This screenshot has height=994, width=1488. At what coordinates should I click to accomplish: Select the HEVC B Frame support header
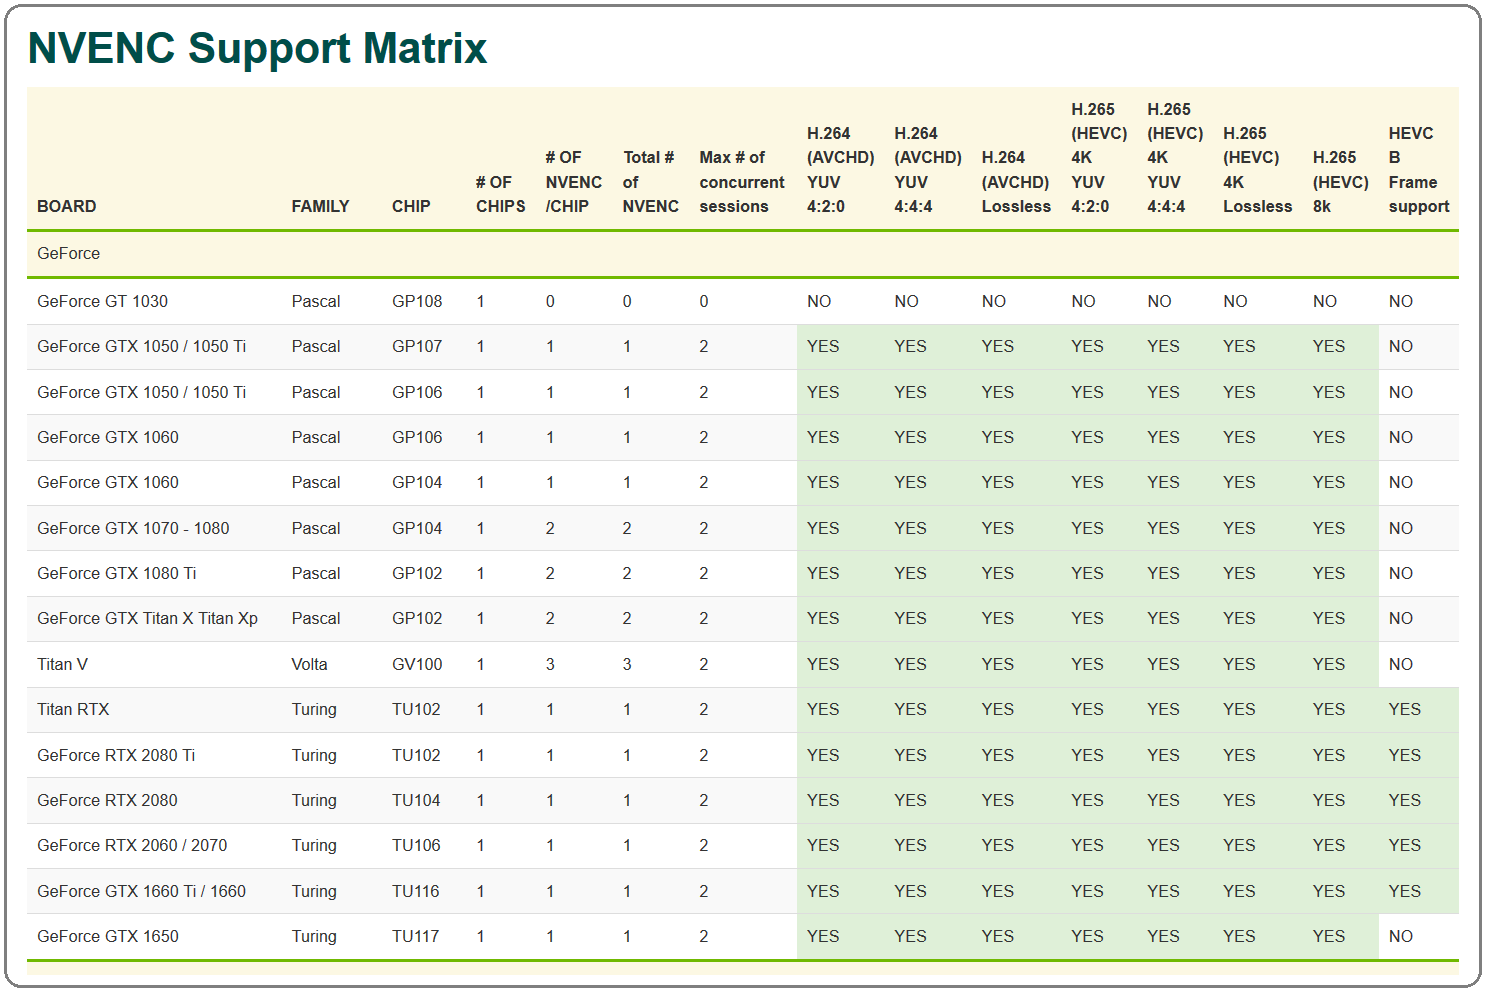pos(1418,170)
